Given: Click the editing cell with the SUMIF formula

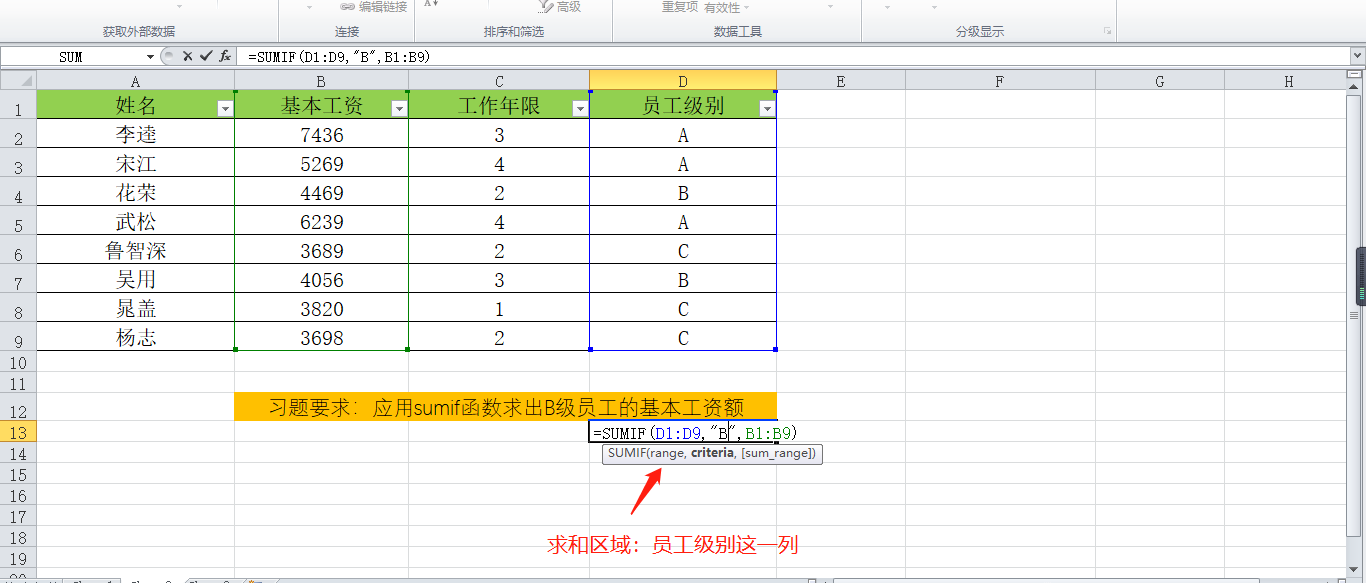Looking at the screenshot, I should point(683,433).
